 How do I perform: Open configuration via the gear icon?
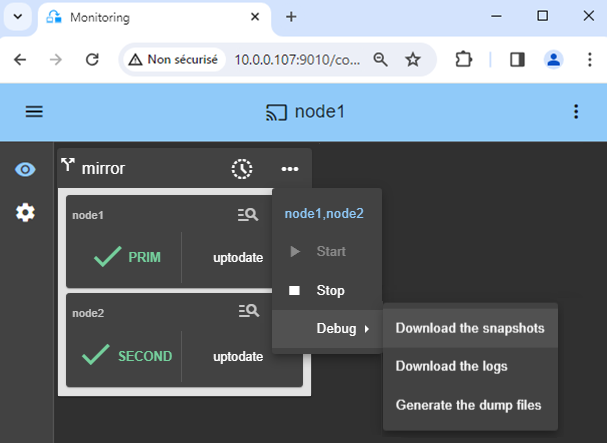[25, 212]
